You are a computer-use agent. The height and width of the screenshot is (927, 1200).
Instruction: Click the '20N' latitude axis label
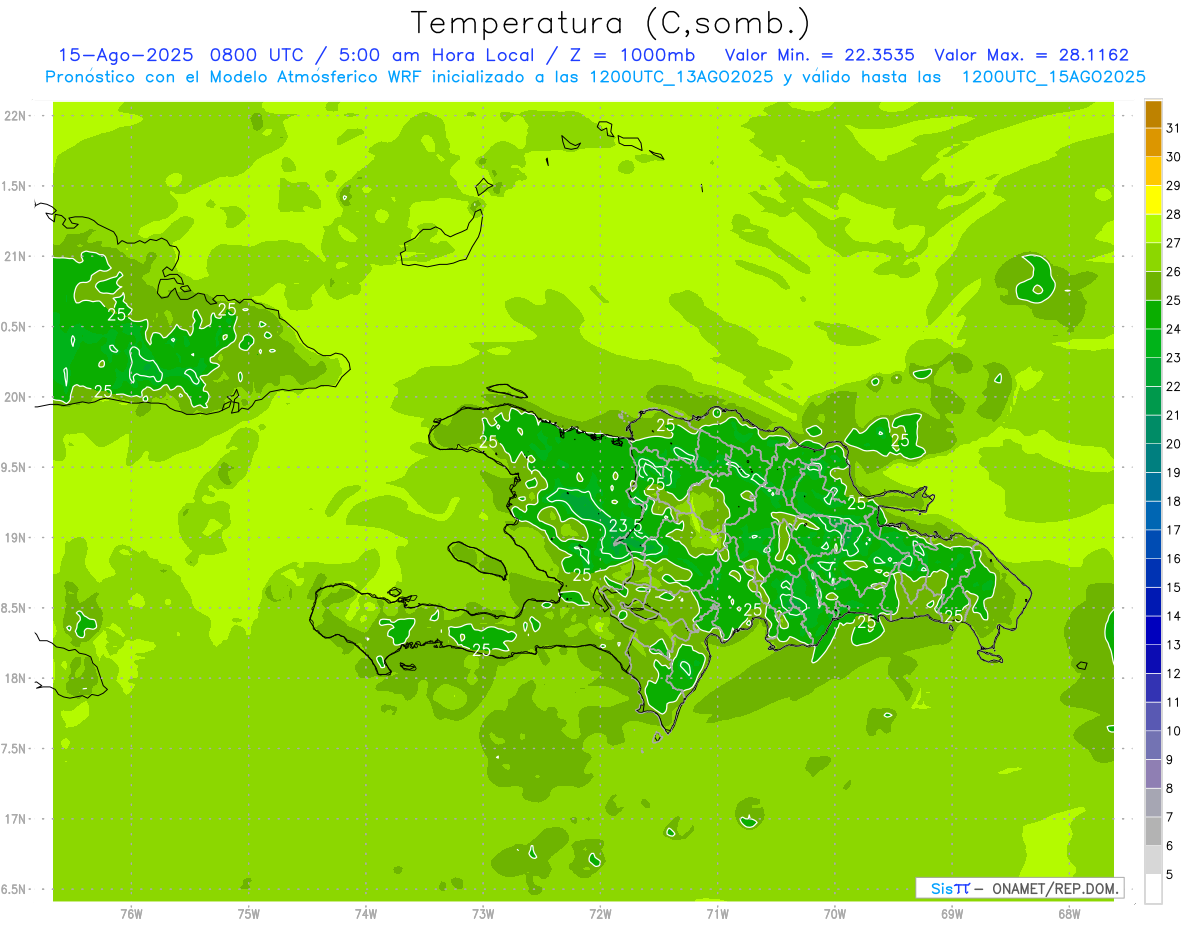click(16, 397)
